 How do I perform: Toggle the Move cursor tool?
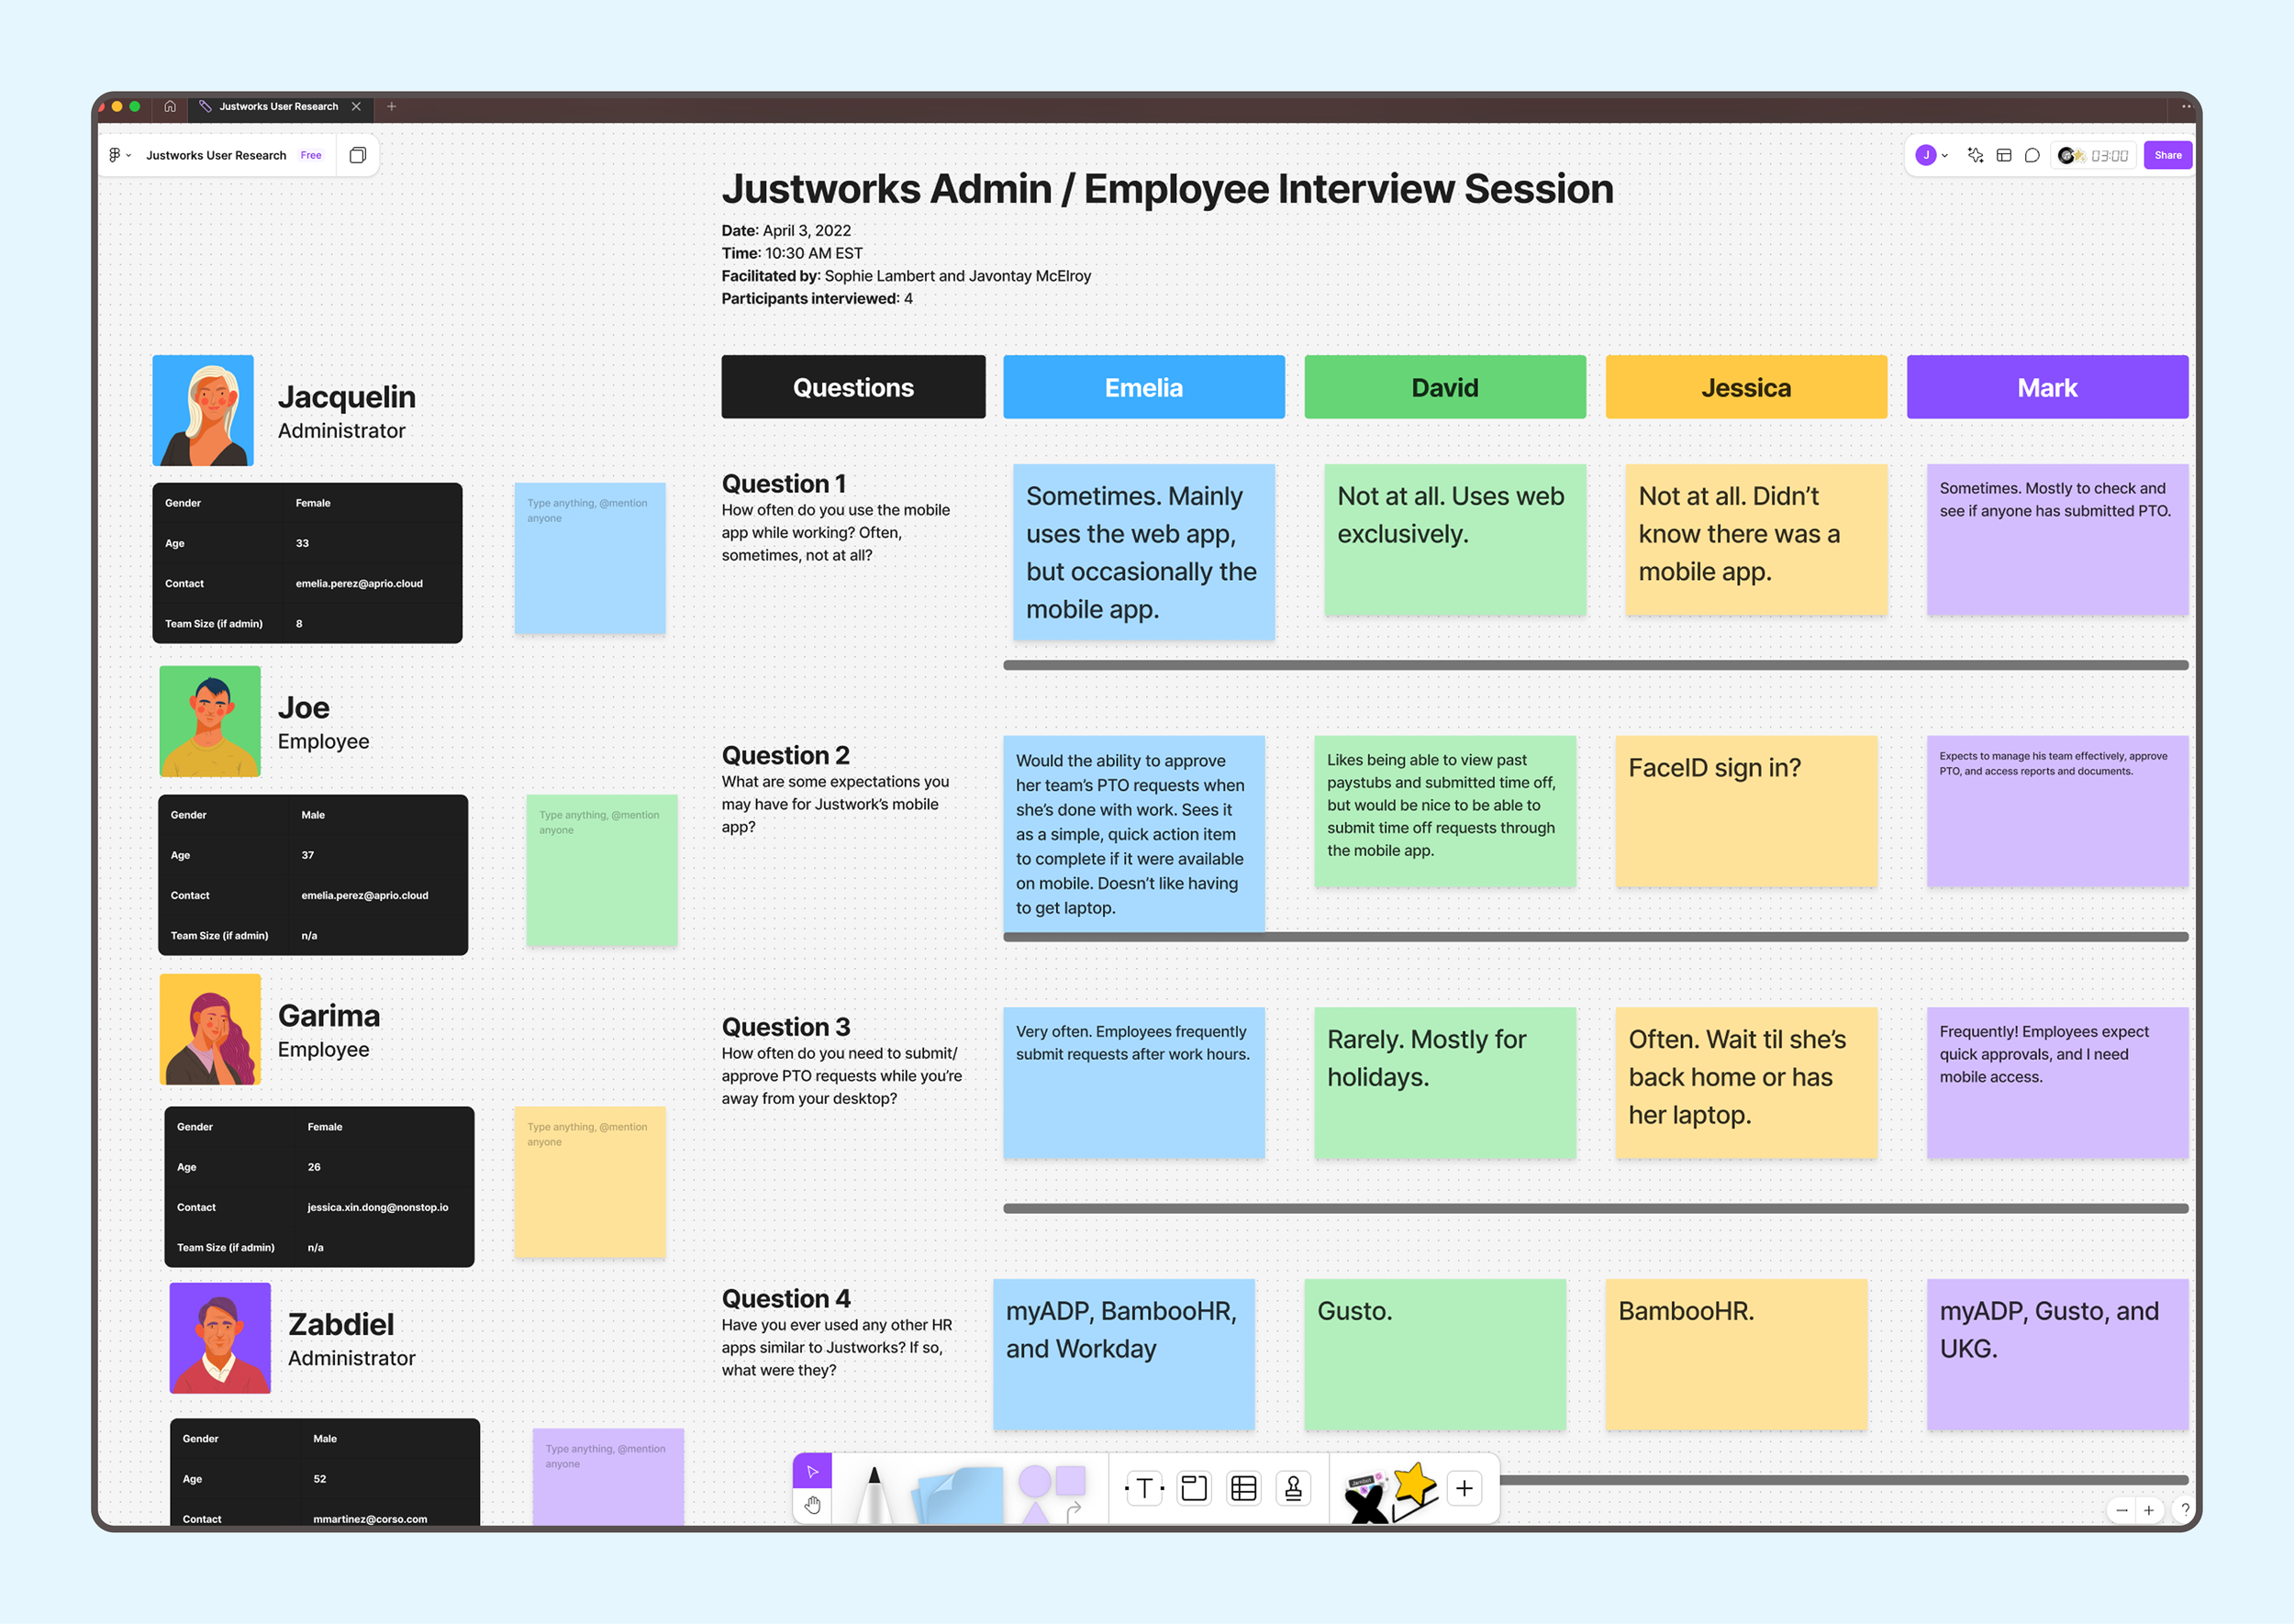(x=812, y=1470)
